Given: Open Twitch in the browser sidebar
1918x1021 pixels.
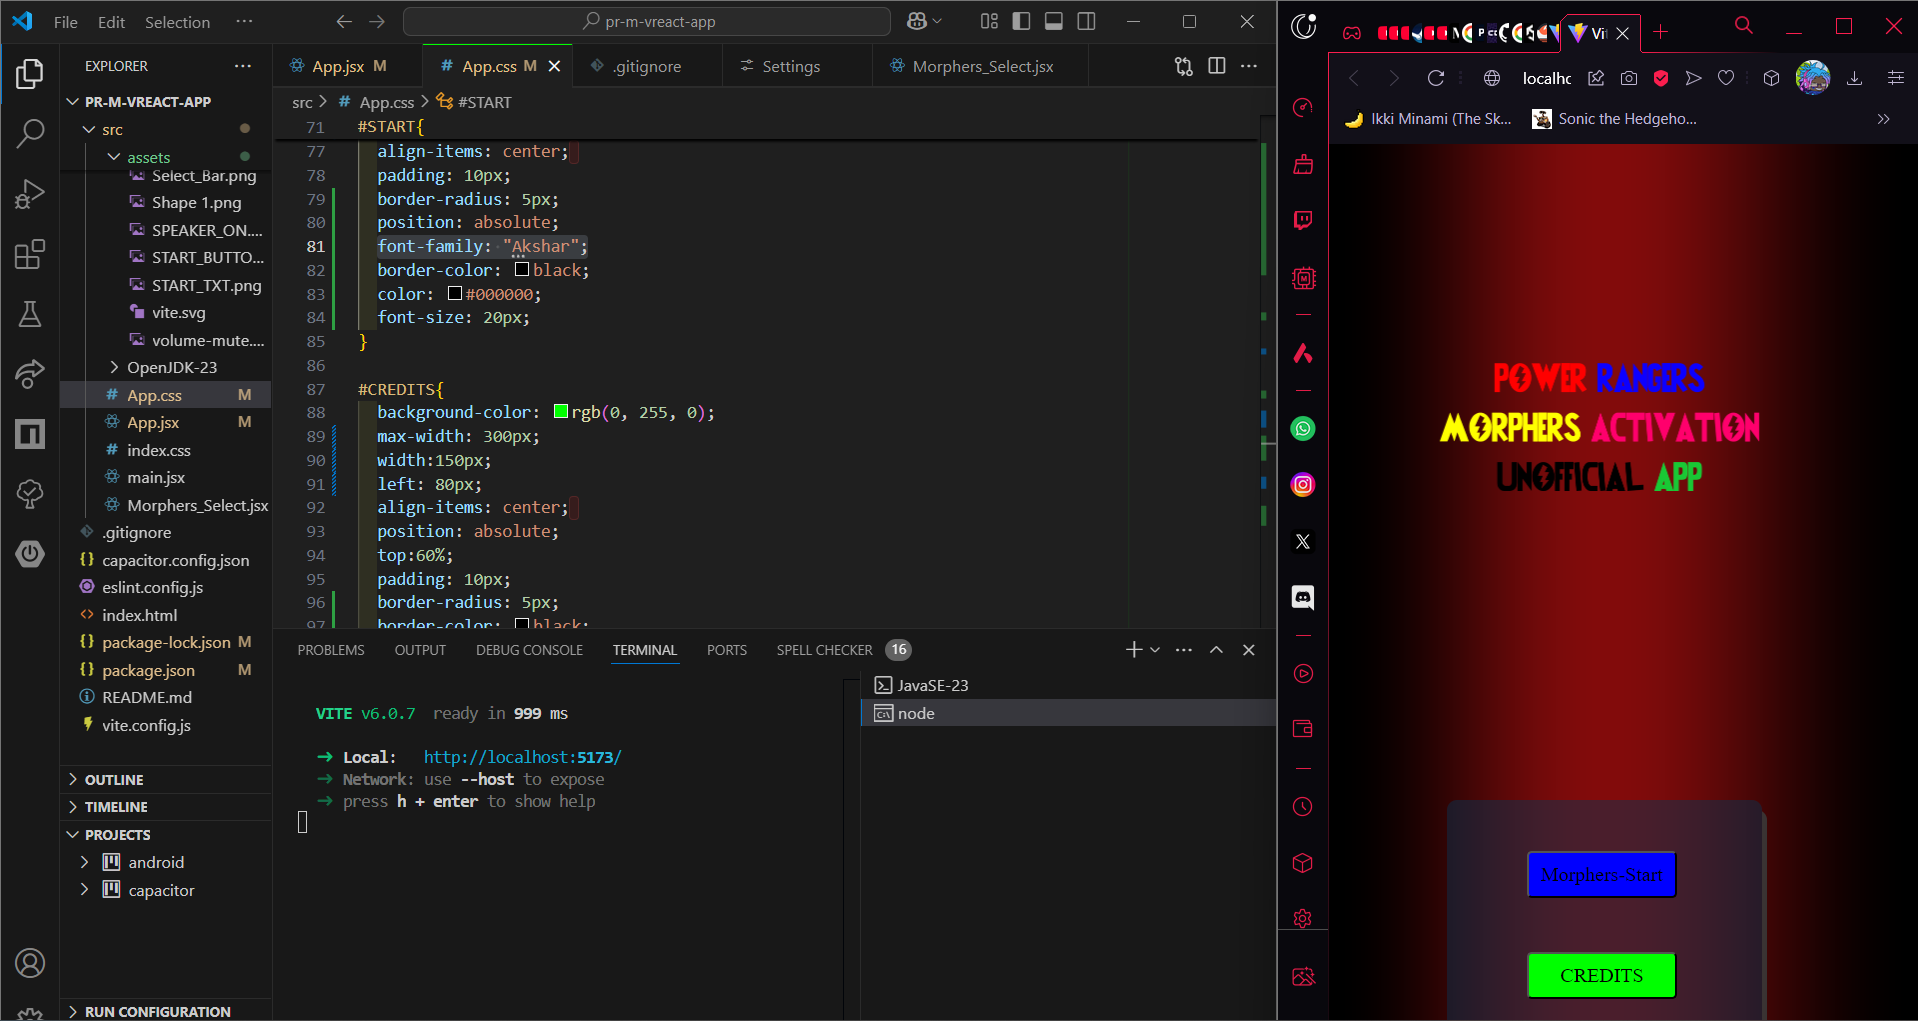Looking at the screenshot, I should pyautogui.click(x=1303, y=220).
